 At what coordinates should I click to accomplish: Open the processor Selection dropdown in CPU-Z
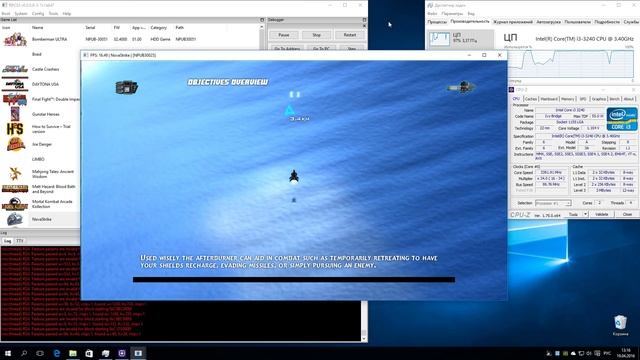[x=553, y=203]
